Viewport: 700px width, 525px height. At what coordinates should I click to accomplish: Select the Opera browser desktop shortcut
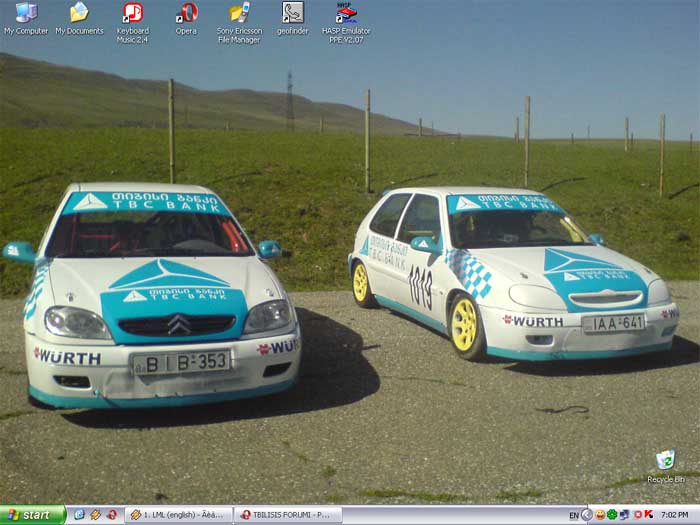pyautogui.click(x=186, y=19)
